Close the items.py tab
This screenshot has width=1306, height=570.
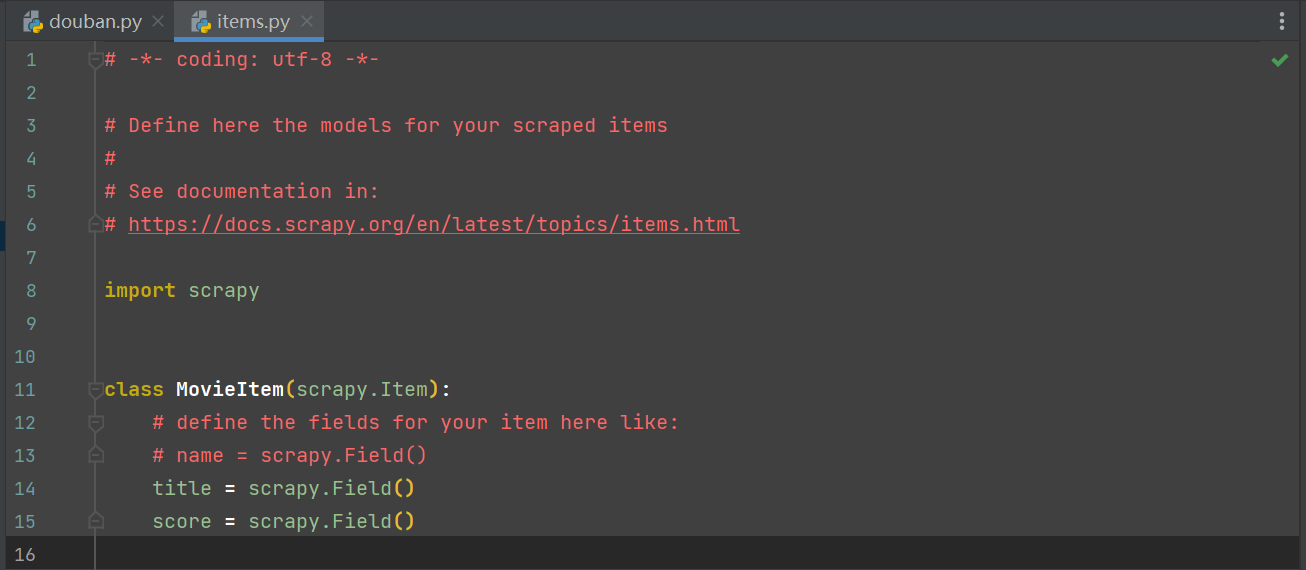[x=307, y=22]
